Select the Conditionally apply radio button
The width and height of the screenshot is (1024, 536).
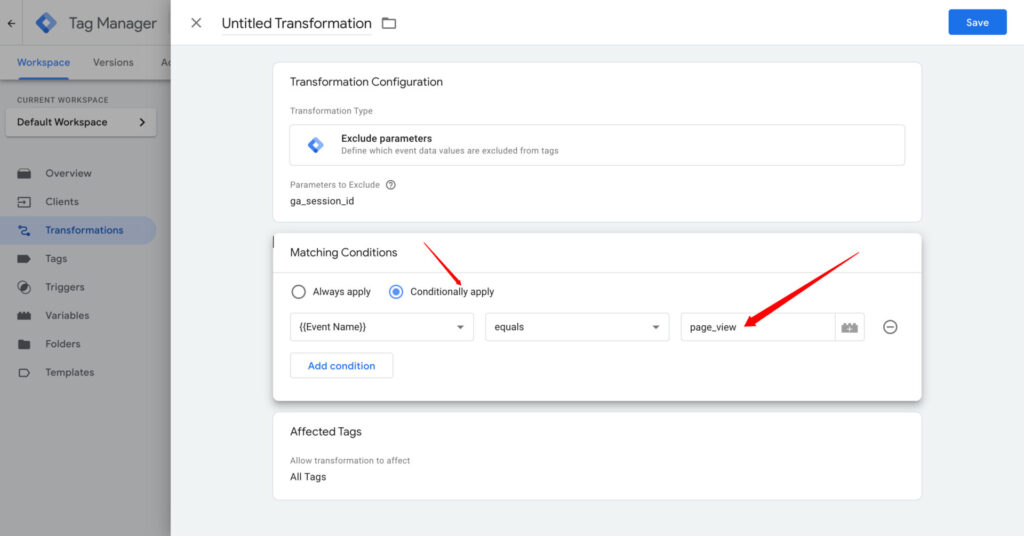(x=396, y=292)
